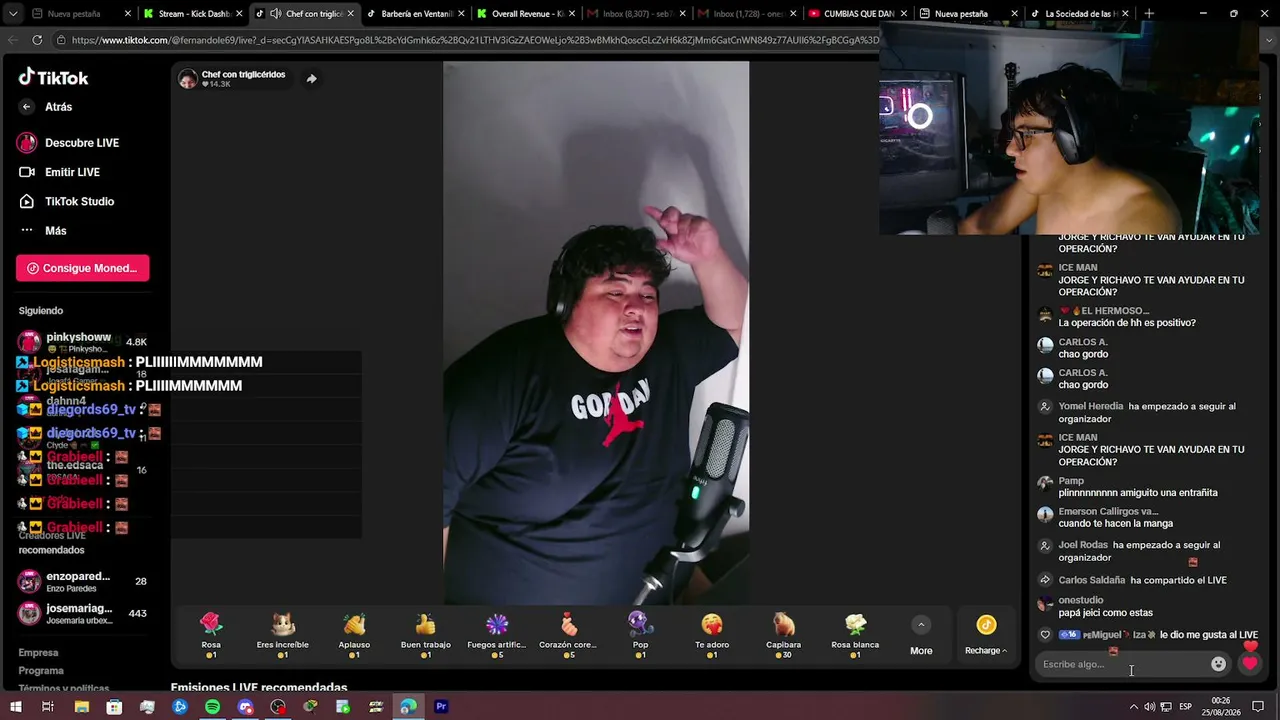Send the Rosa blanca gift
Viewport: 1280px width, 720px height.
tap(855, 635)
